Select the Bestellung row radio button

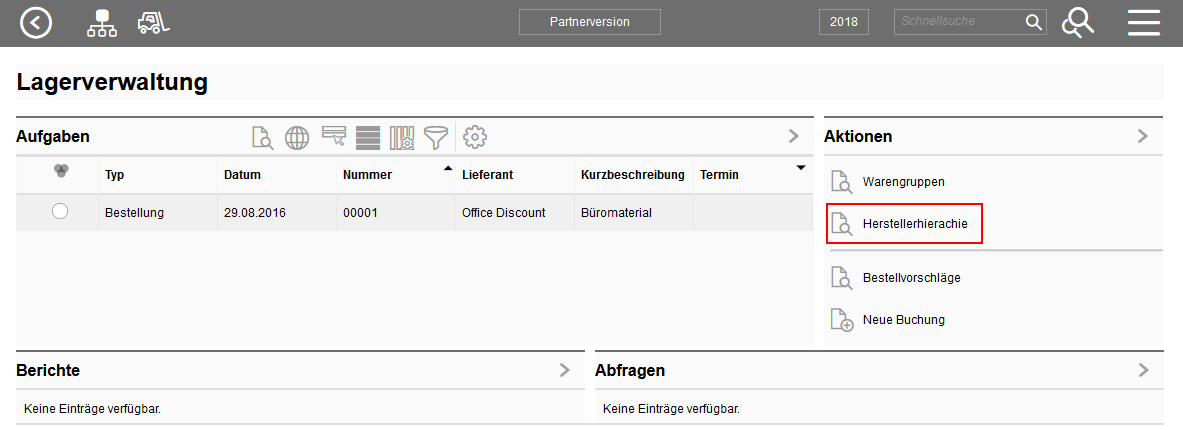pos(60,211)
